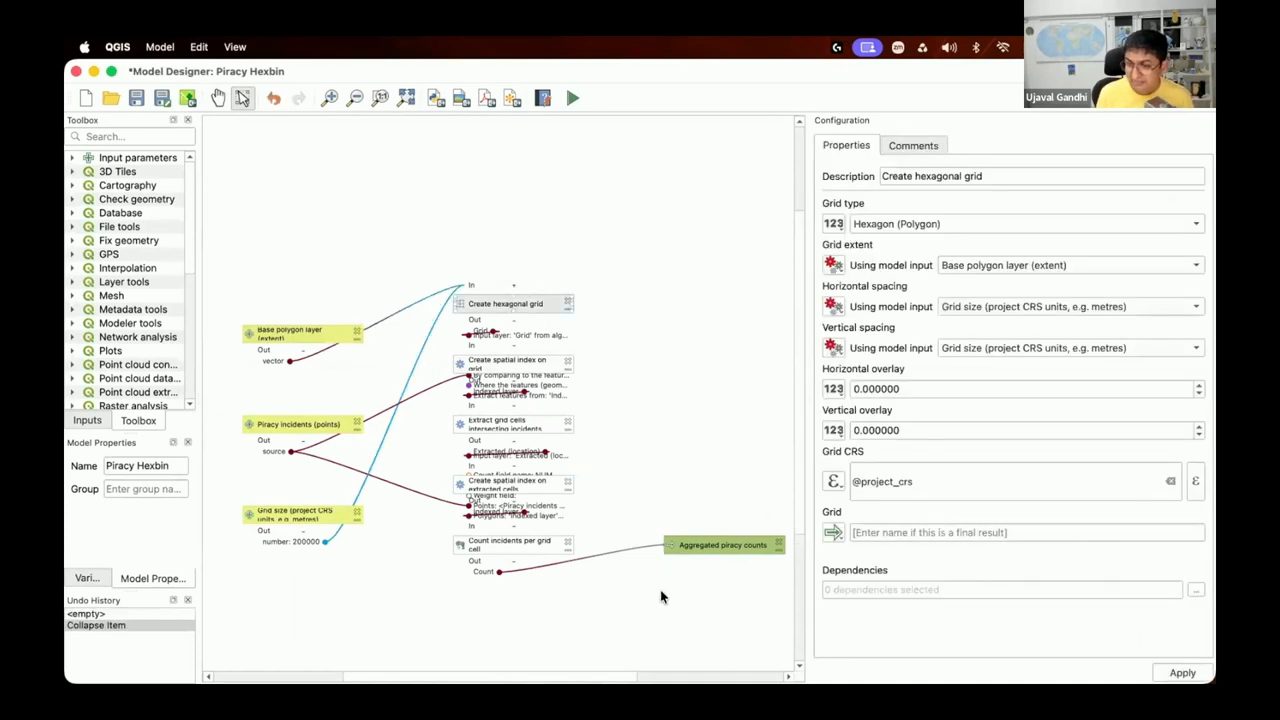Open an existing model file
This screenshot has height=720, width=1280.
[x=111, y=98]
